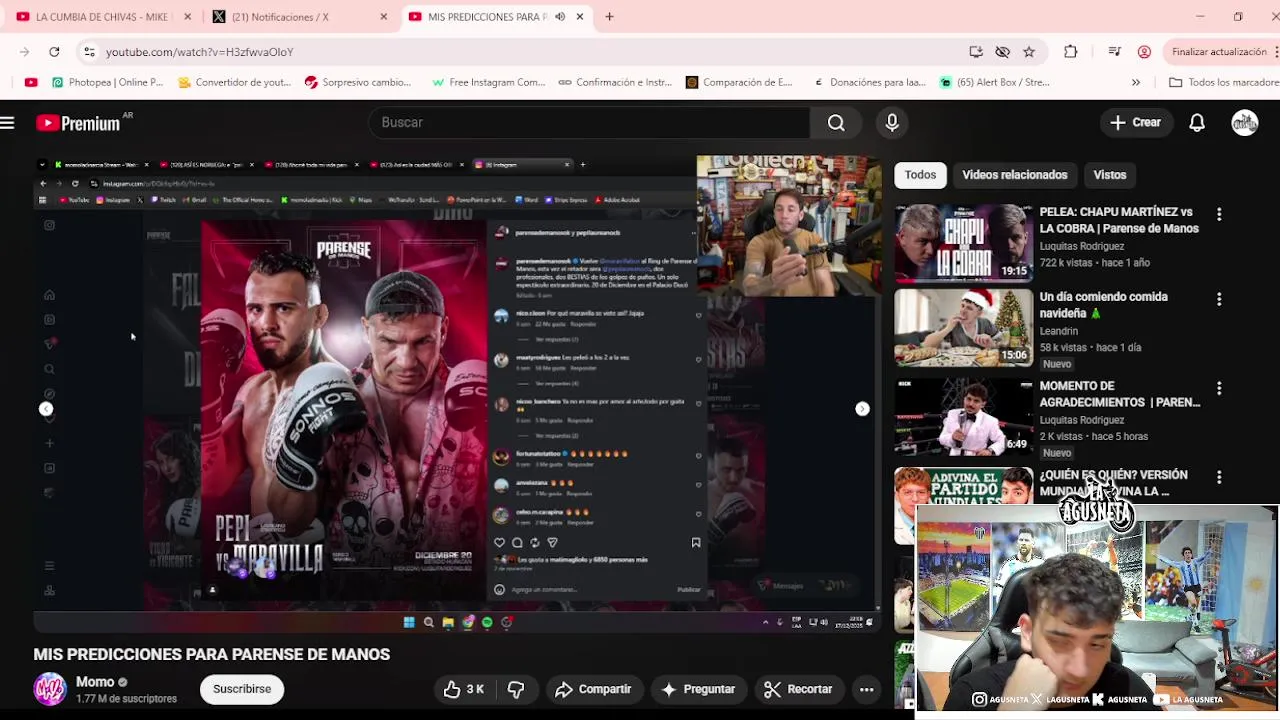Viewport: 1280px width, 720px height.
Task: Open the (65) Alert Box bookmark
Action: (x=996, y=83)
